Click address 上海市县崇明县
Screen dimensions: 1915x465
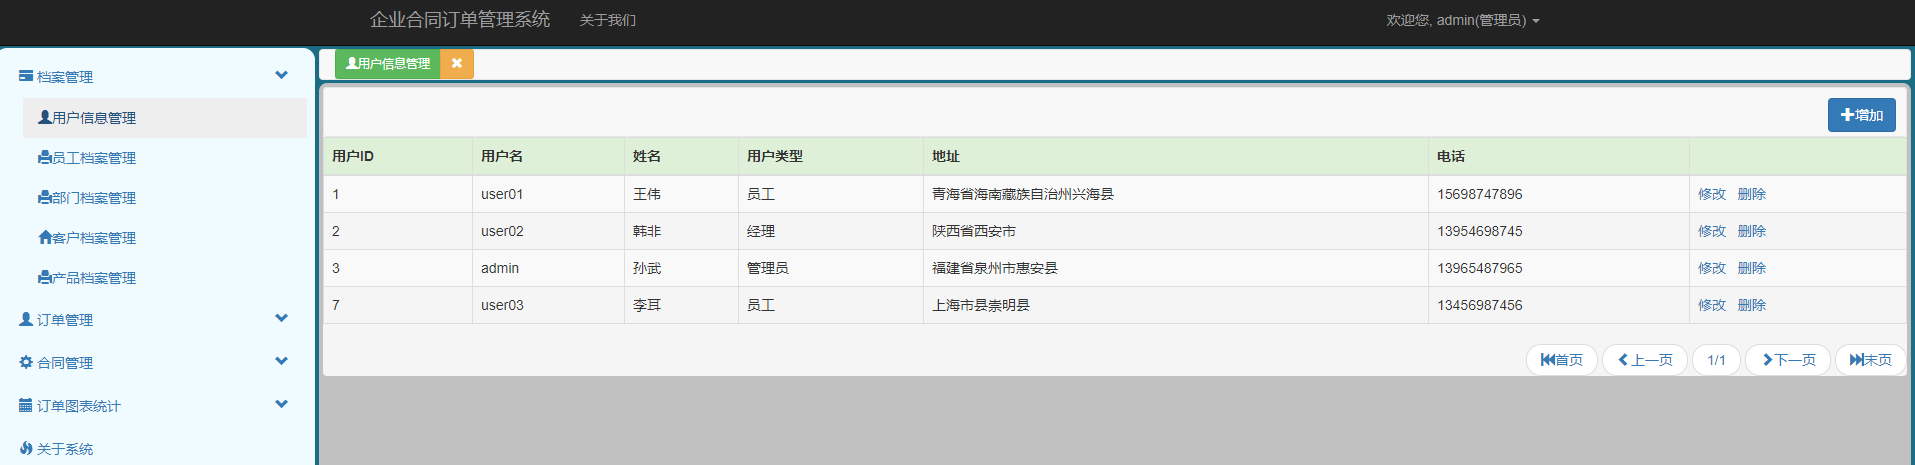[x=981, y=305]
